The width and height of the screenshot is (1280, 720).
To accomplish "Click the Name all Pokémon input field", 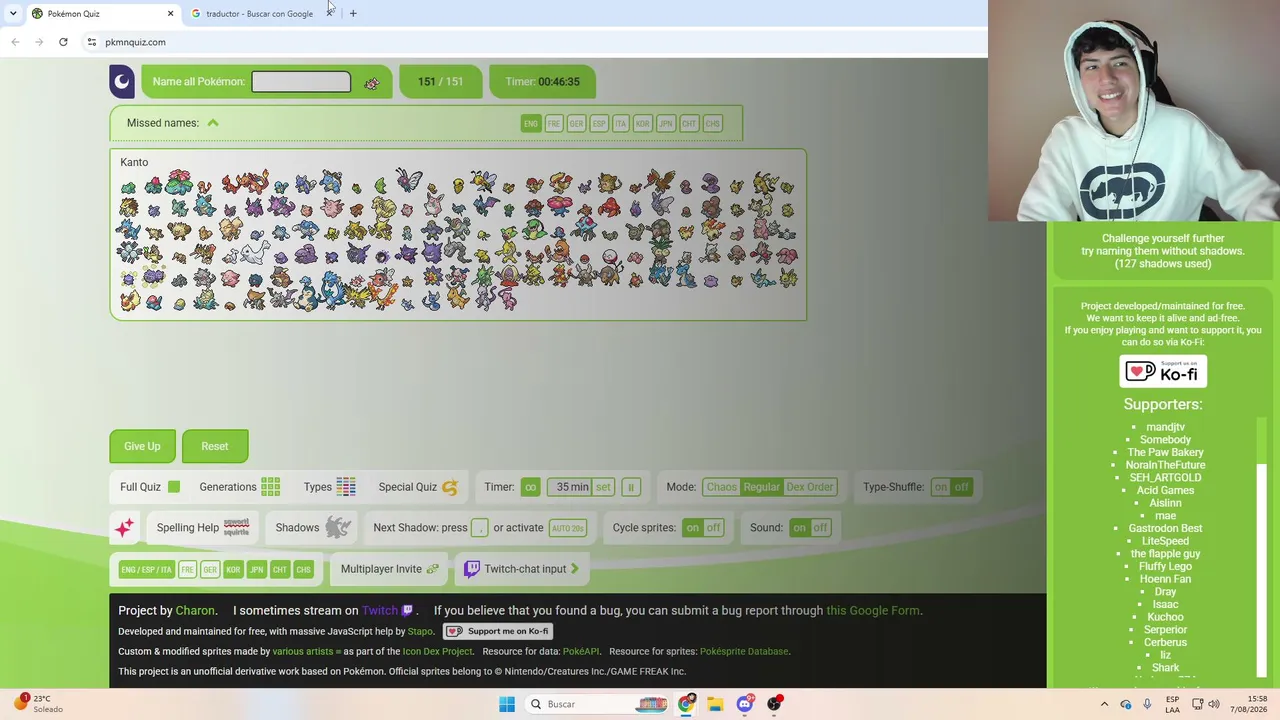I will [301, 82].
